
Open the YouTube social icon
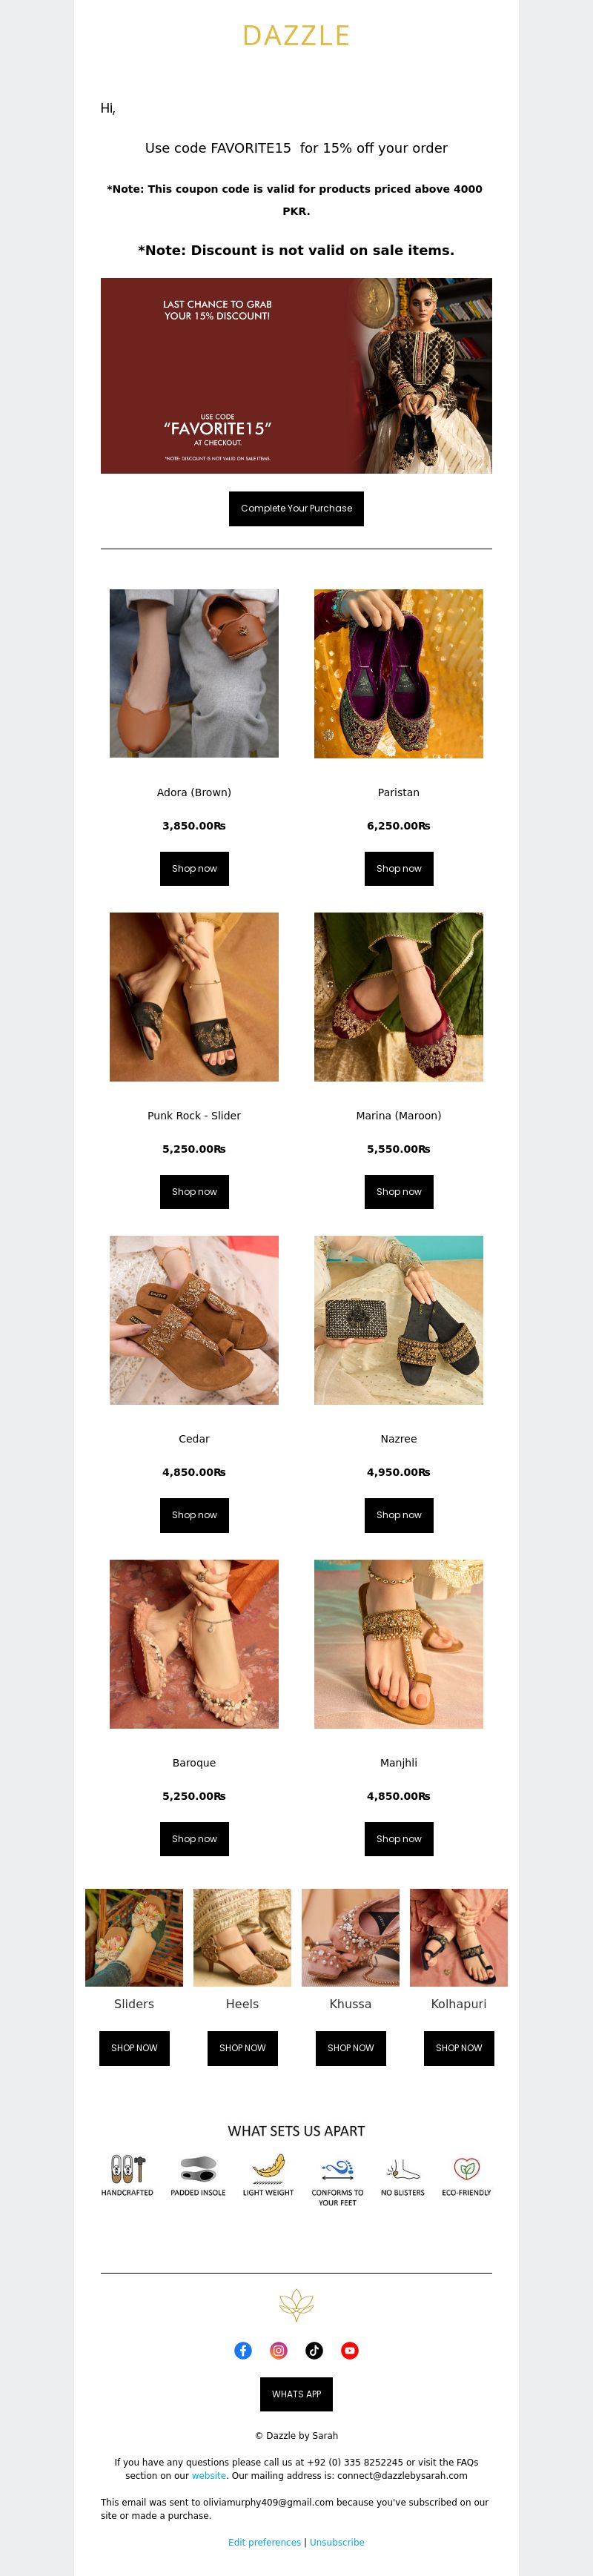point(350,2350)
